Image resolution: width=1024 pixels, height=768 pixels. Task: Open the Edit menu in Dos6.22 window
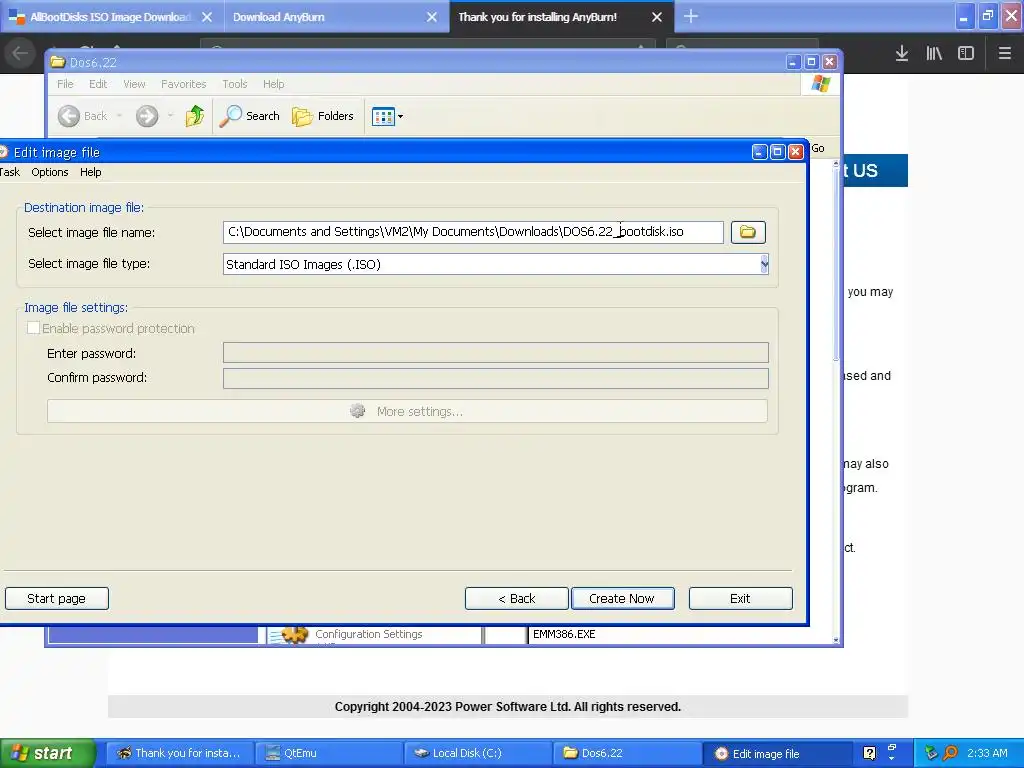[x=98, y=84]
